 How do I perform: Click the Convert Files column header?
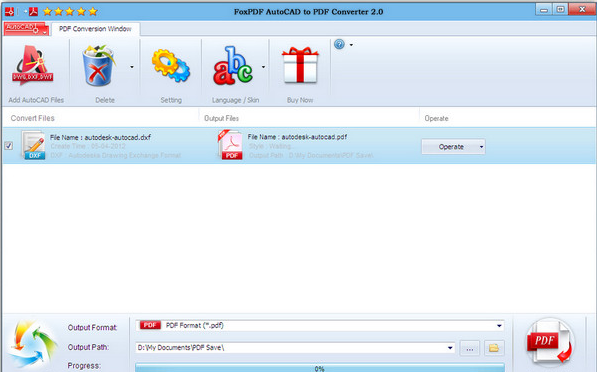pos(33,118)
